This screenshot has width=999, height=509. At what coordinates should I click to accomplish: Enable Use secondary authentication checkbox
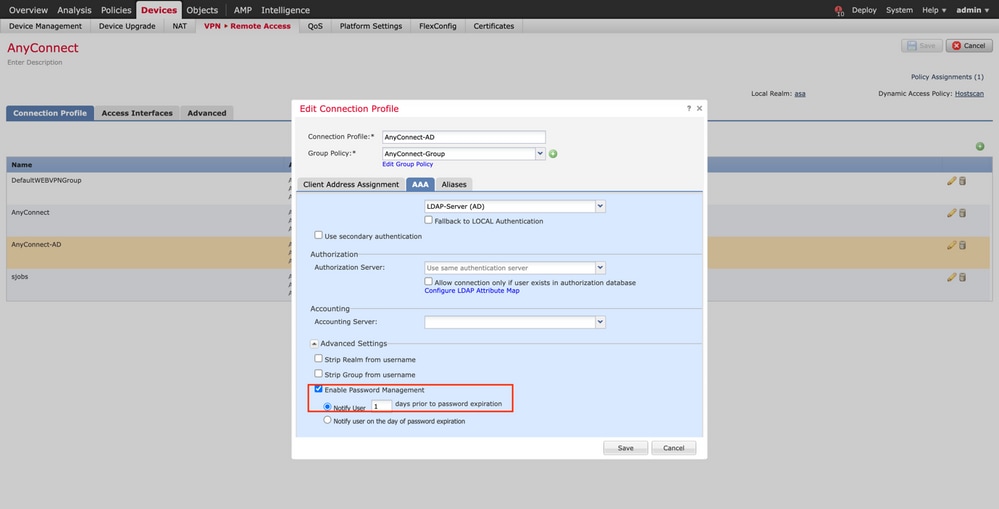pyautogui.click(x=319, y=235)
